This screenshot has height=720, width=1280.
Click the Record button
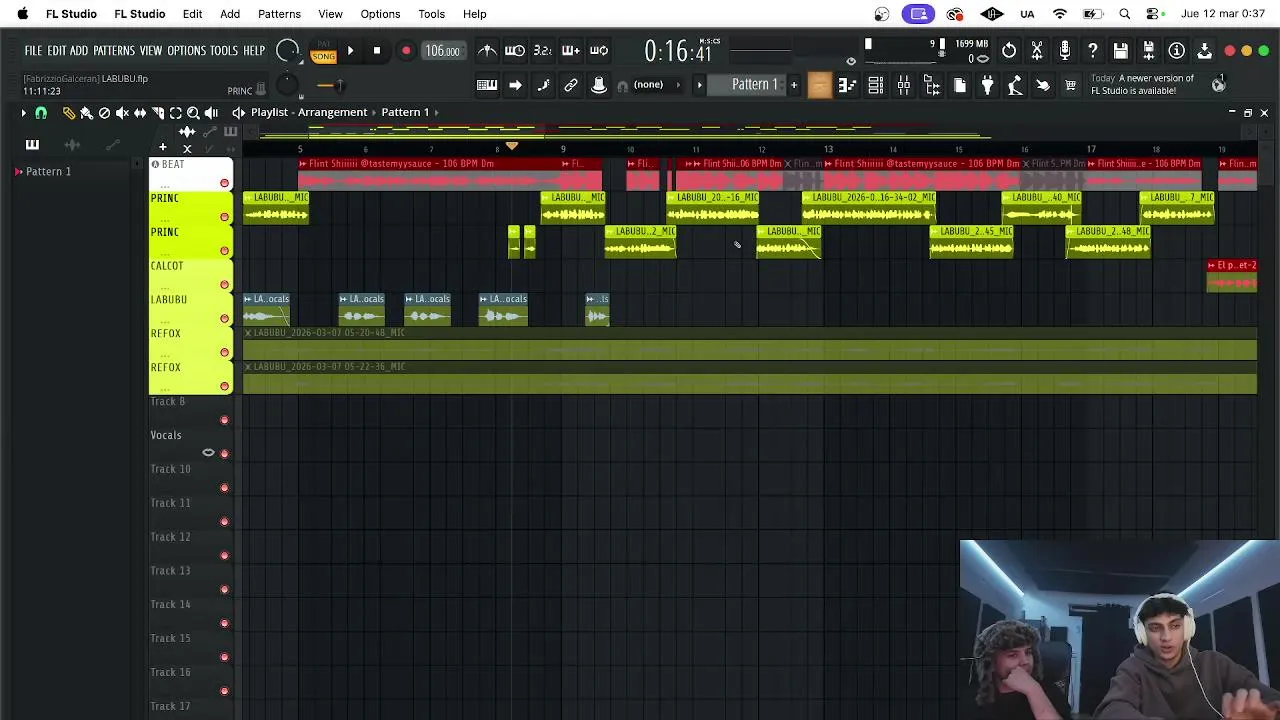406,51
